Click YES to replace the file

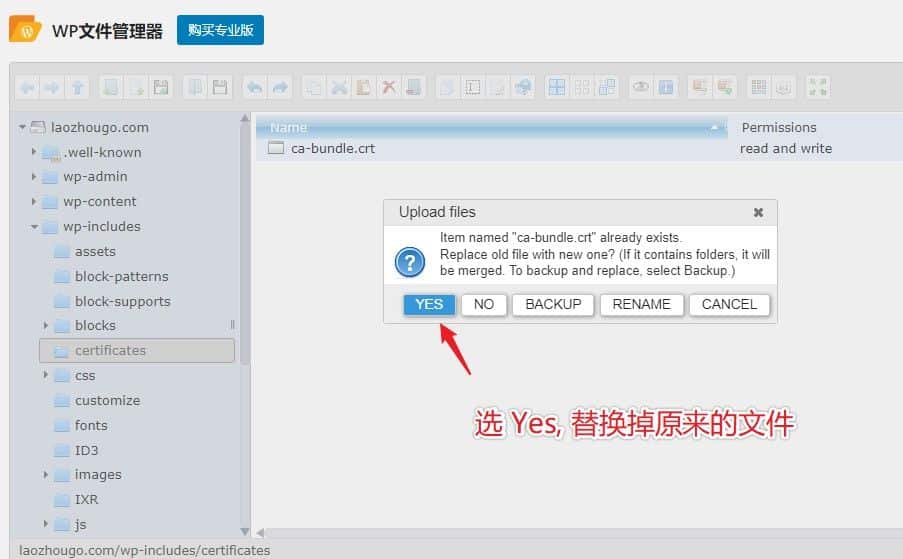tap(429, 305)
